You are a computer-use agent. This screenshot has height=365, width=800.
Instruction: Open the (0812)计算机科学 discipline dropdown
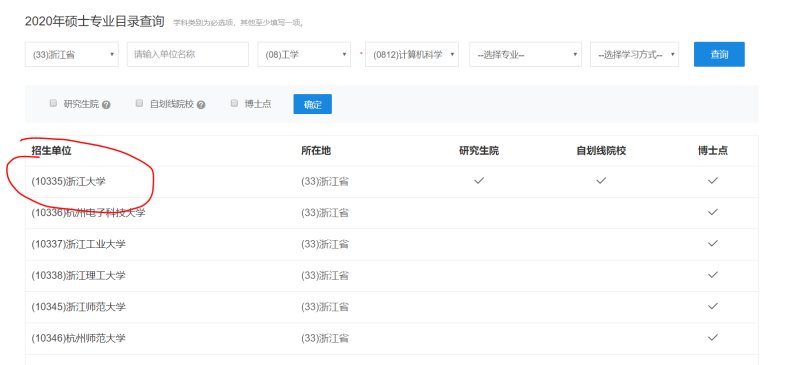(x=412, y=54)
